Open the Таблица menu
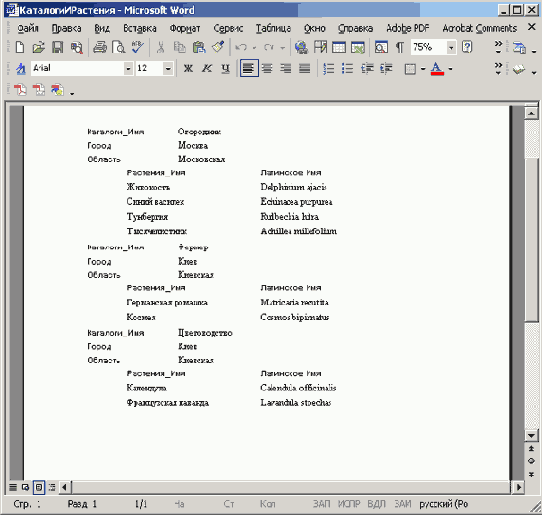This screenshot has height=515, width=542. 273,28
